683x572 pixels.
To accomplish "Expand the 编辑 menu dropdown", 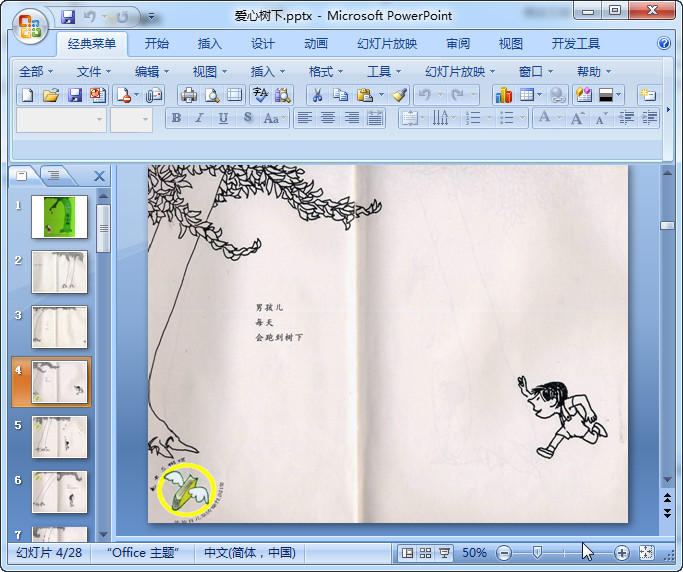I will tap(152, 71).
